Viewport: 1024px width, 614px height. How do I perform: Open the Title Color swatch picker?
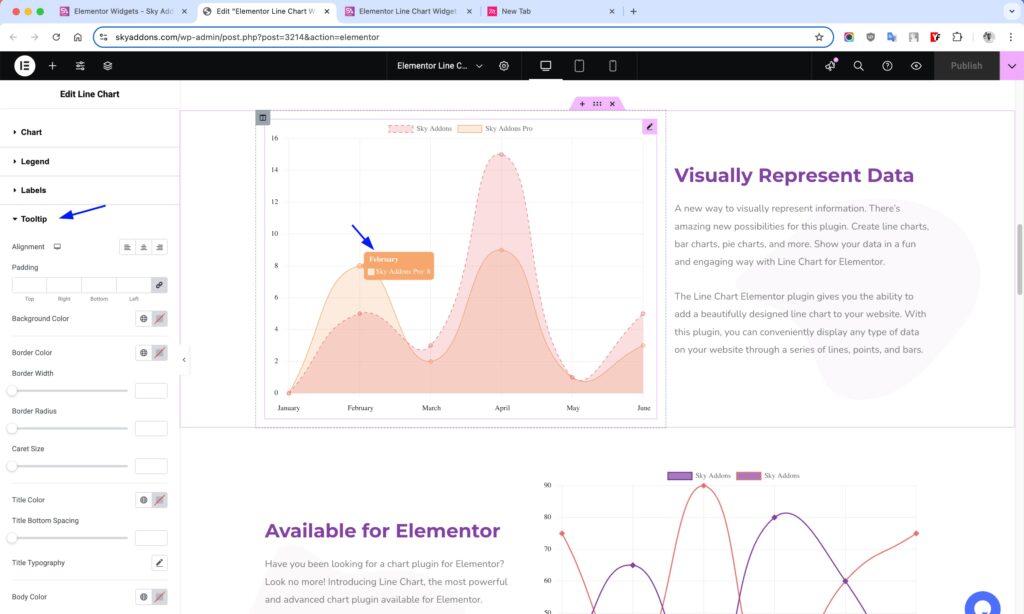click(159, 500)
